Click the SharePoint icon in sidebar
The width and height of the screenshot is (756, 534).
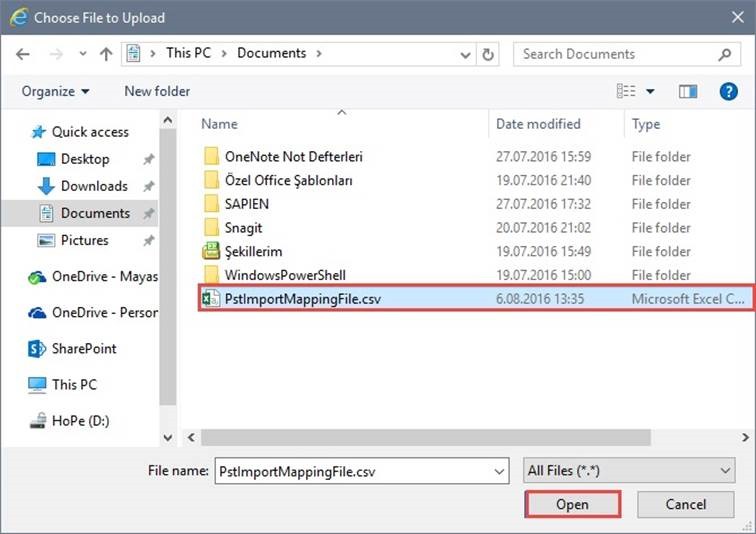pos(37,348)
